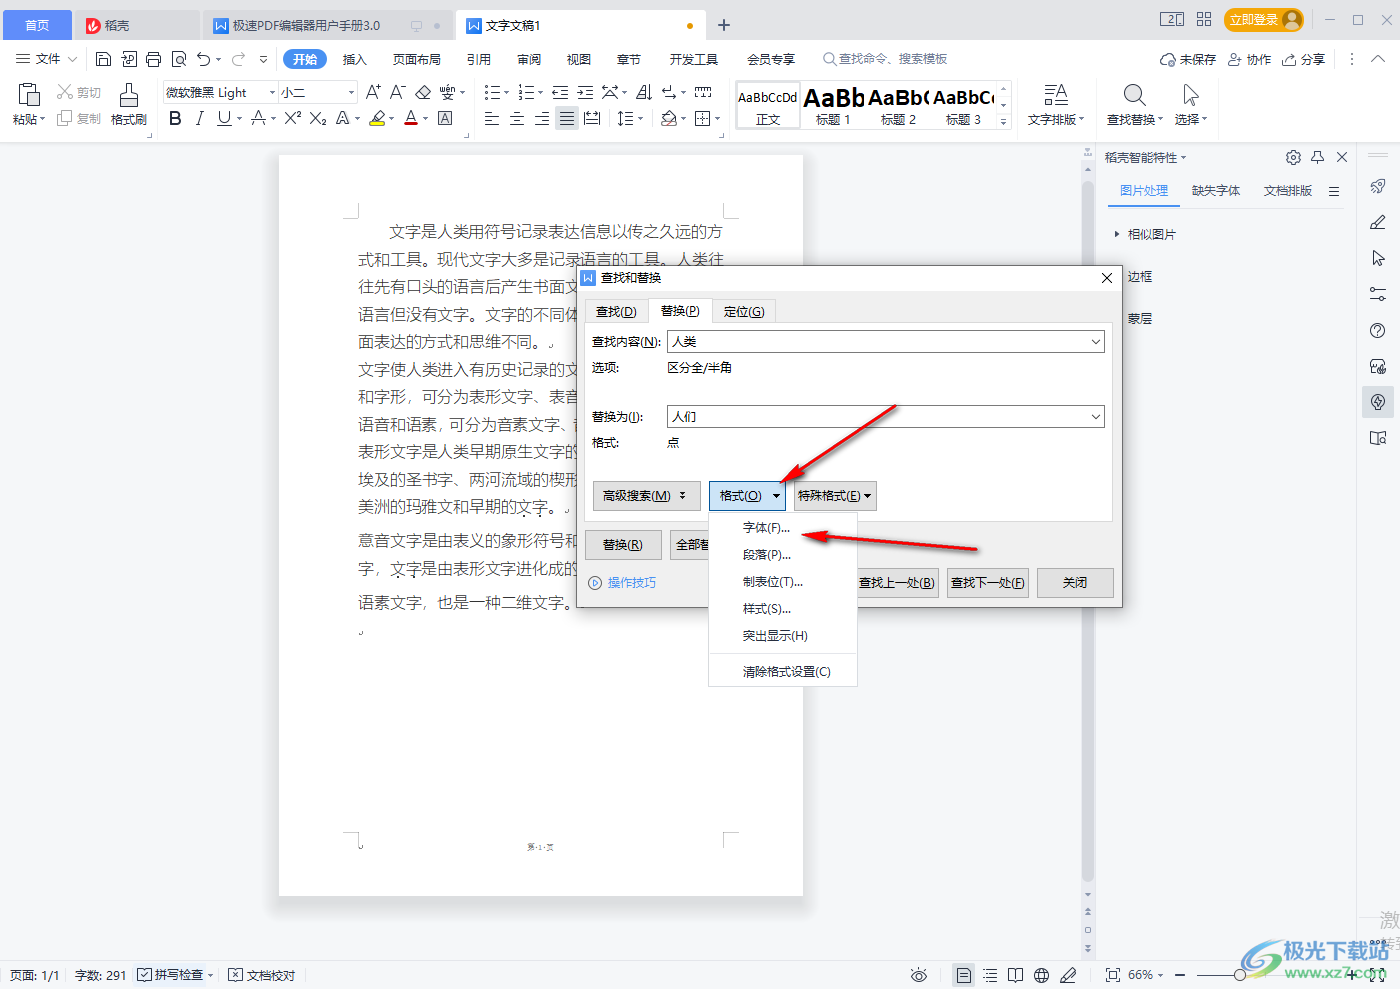The width and height of the screenshot is (1400, 989).
Task: Click 查找下一处(F) button
Action: coord(987,583)
